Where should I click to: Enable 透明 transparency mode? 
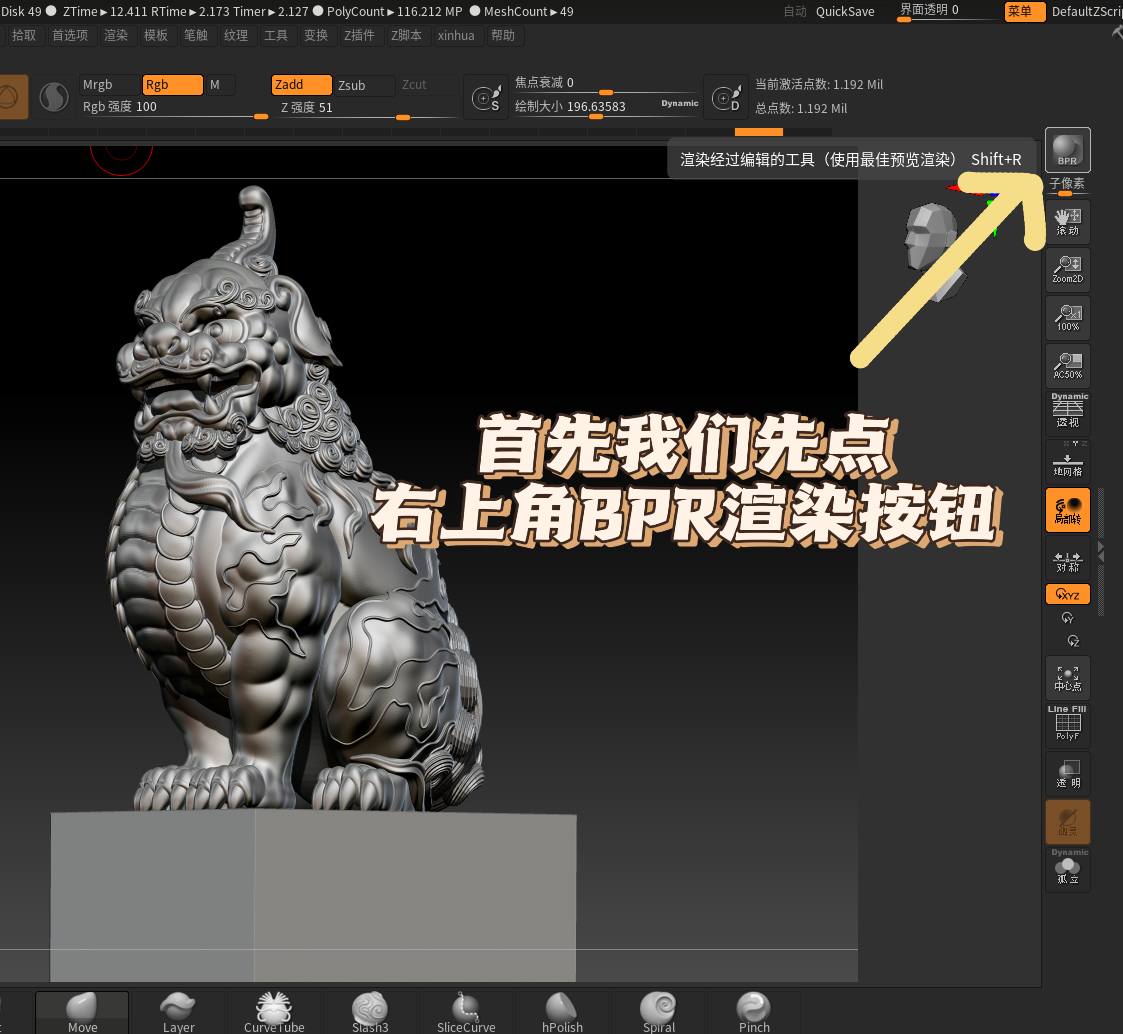[x=1067, y=773]
